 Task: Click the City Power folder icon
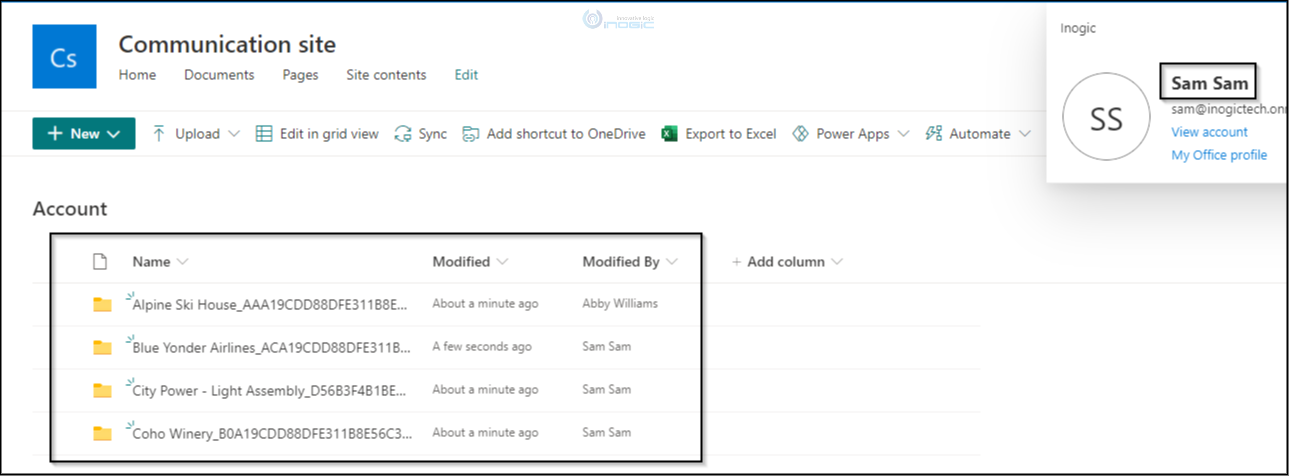pos(102,390)
